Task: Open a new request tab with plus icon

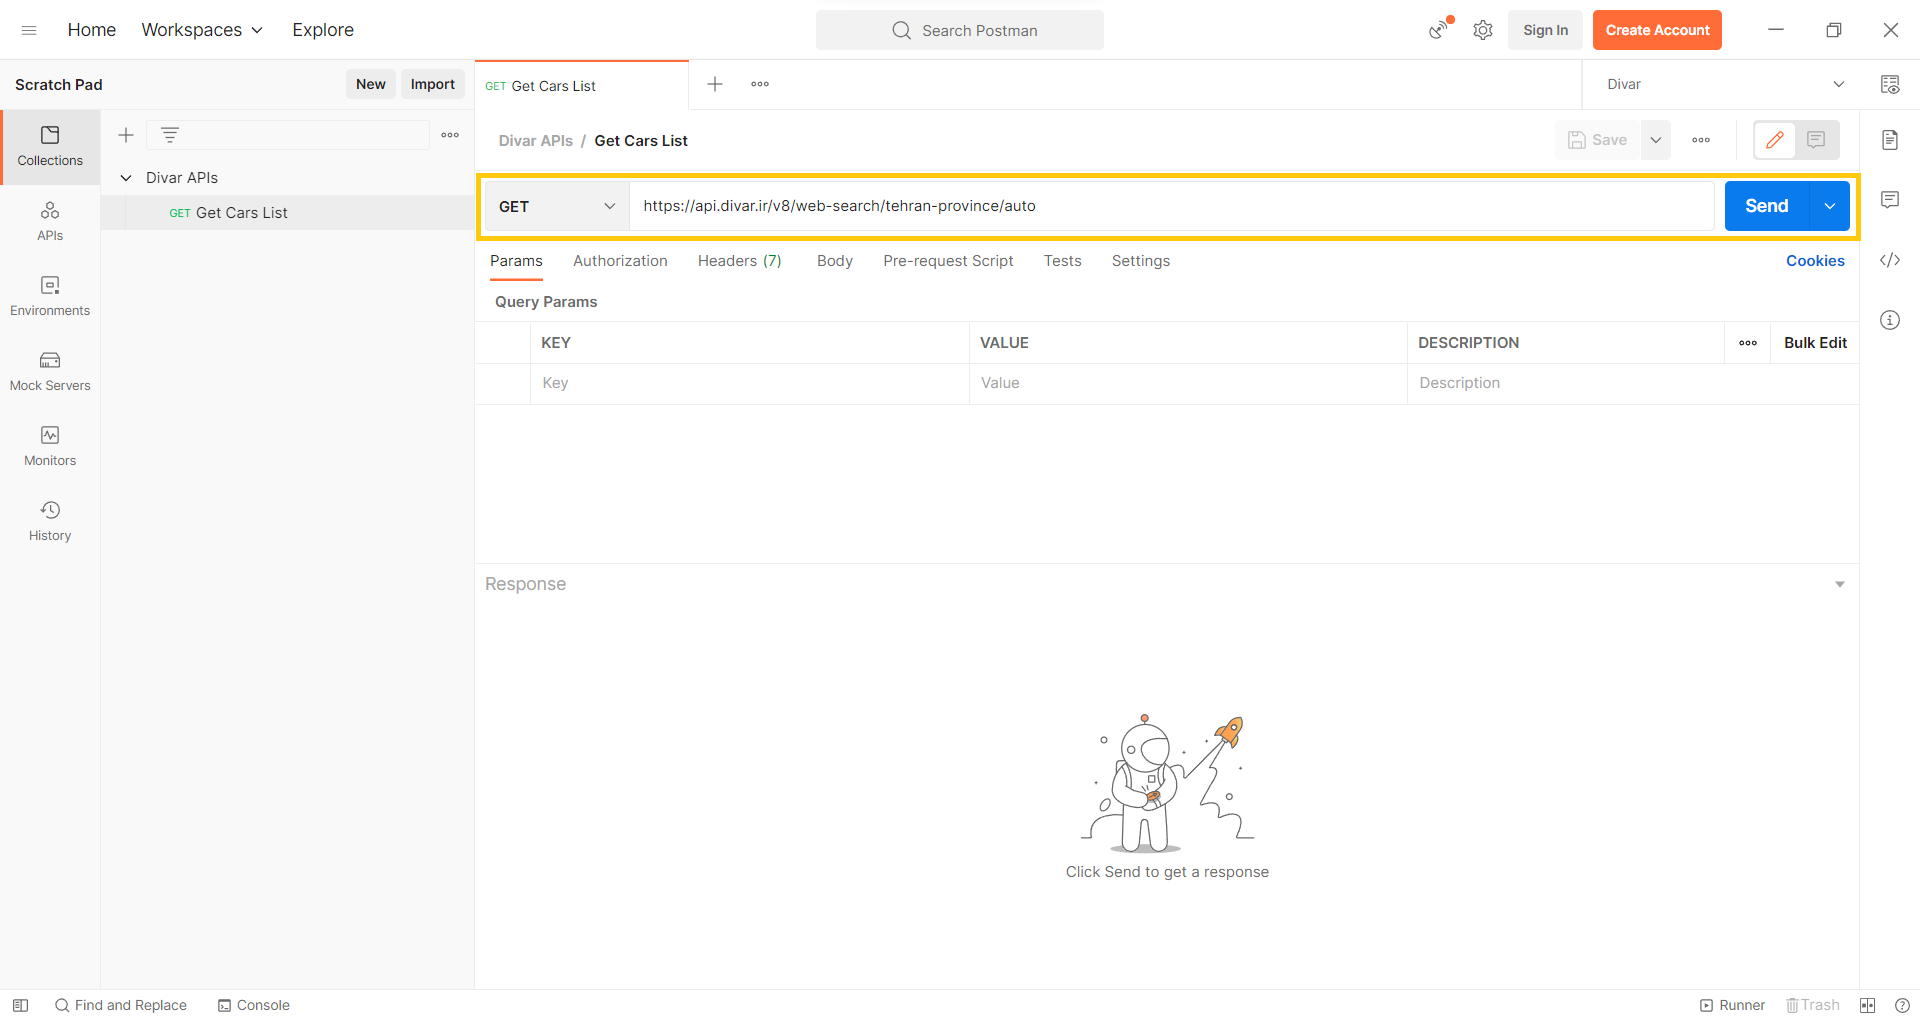Action: pyautogui.click(x=715, y=84)
